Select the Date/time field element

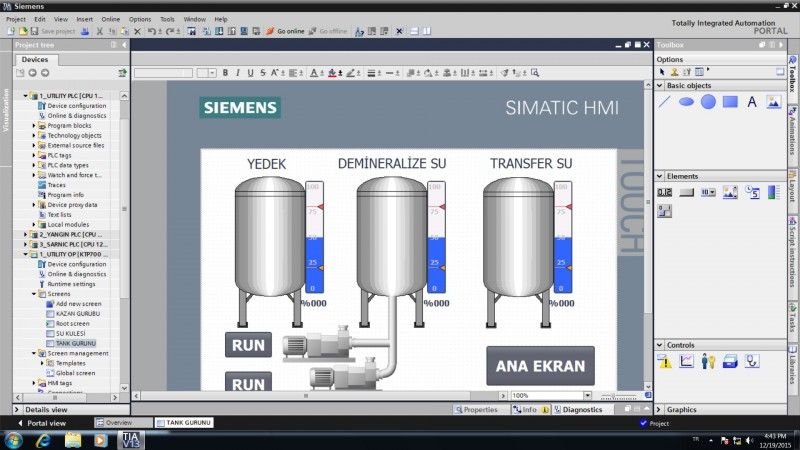pos(752,192)
